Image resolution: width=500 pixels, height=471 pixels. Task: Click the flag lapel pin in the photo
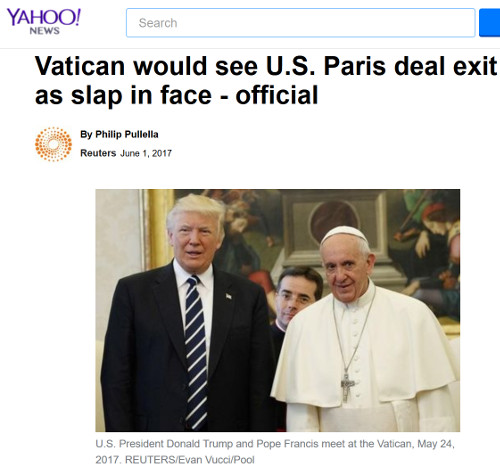tap(228, 296)
